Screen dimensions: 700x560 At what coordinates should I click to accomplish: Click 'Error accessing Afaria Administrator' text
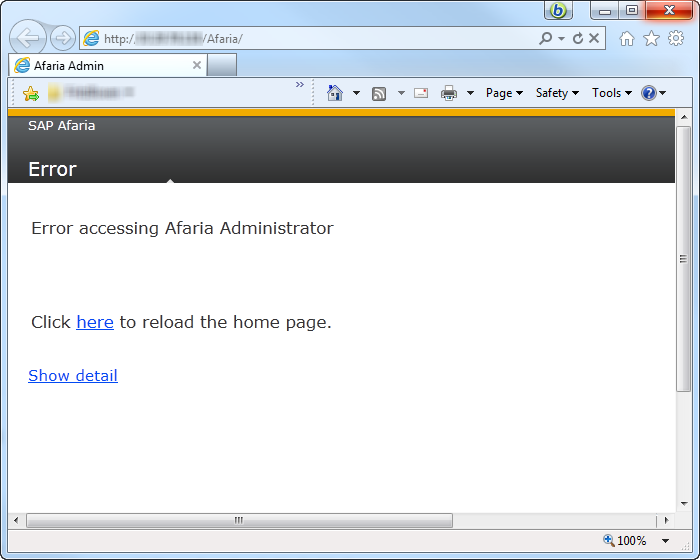click(x=182, y=228)
